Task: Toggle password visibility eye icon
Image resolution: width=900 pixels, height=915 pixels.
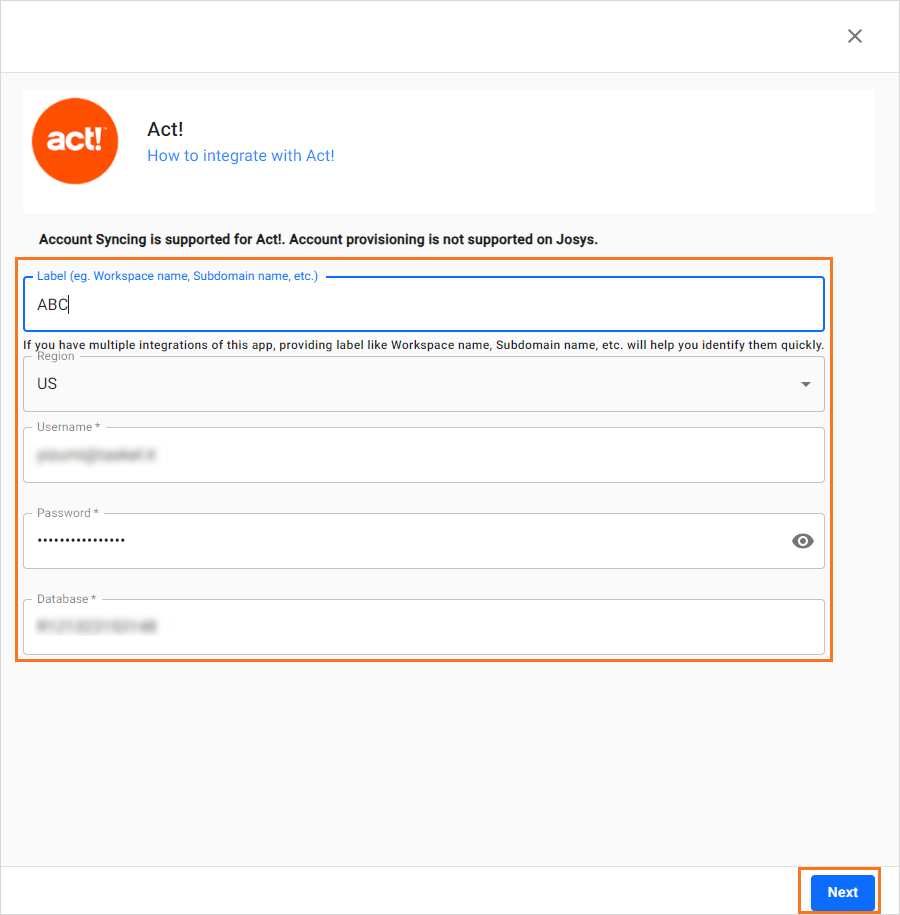Action: point(803,541)
